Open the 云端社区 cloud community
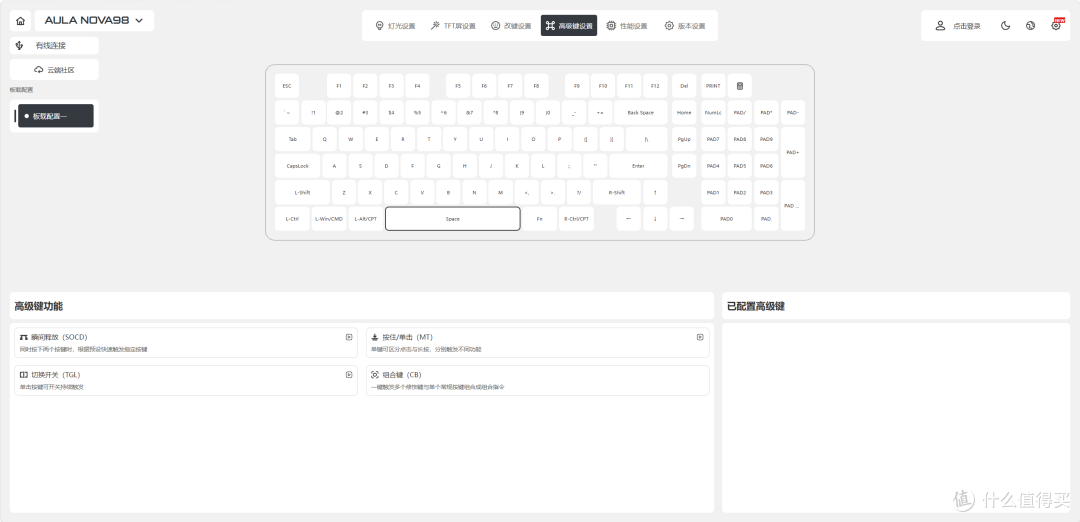Viewport: 1080px width, 522px height. coord(54,70)
